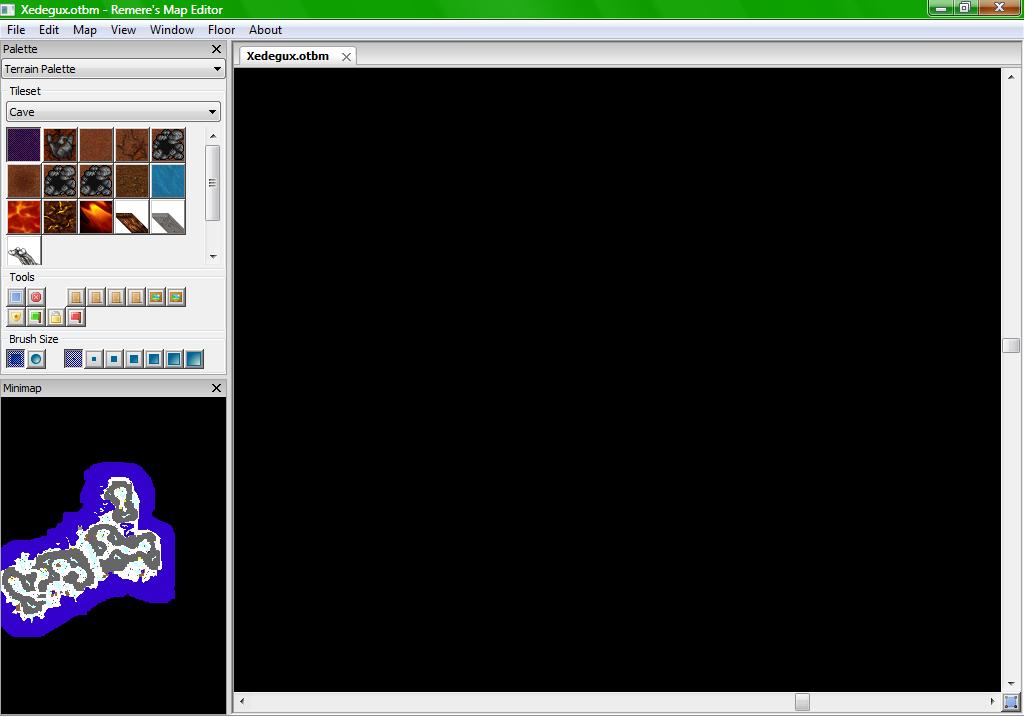
Task: Click the map view scroll-left arrow
Action: 243,702
